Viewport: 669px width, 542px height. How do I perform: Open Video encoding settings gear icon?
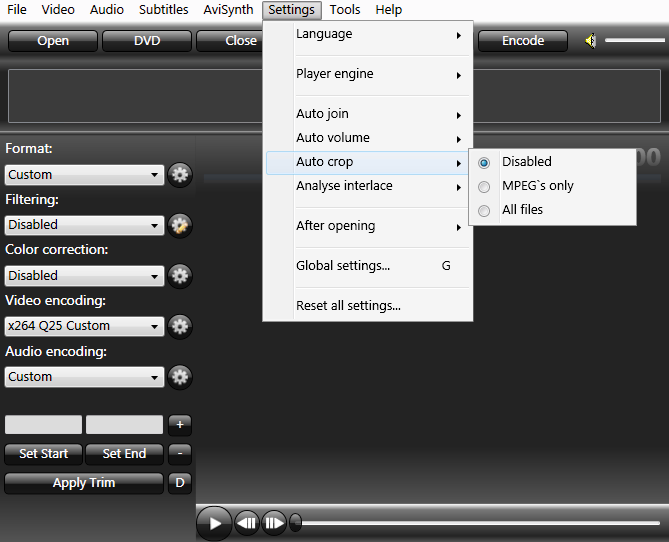(180, 326)
